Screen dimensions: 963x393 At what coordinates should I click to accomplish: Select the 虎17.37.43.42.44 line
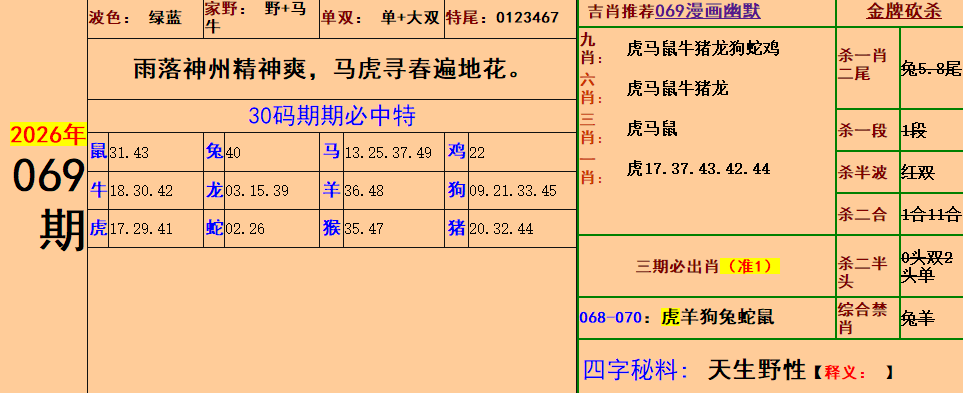(698, 168)
